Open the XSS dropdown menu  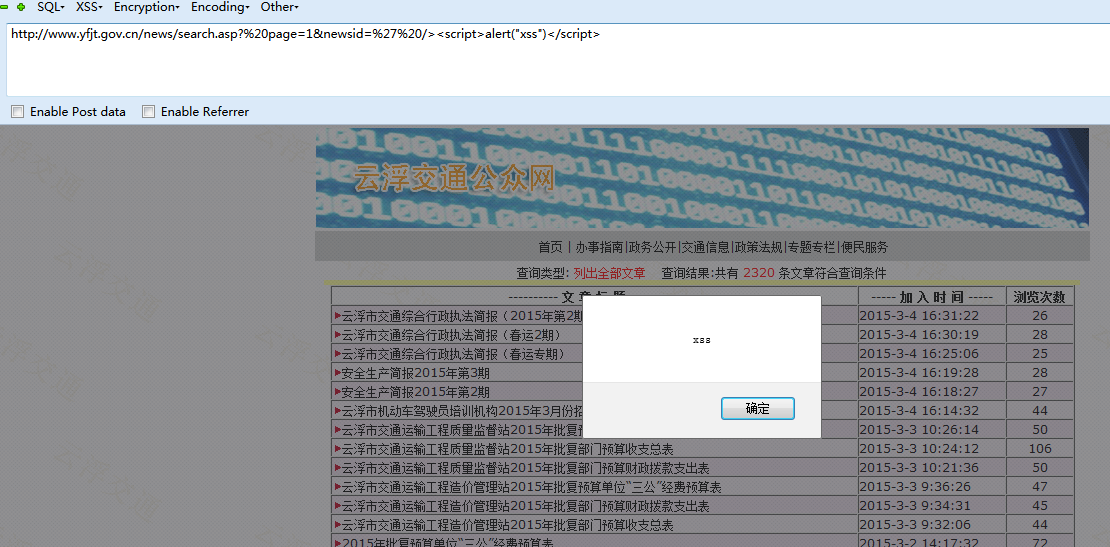click(89, 7)
